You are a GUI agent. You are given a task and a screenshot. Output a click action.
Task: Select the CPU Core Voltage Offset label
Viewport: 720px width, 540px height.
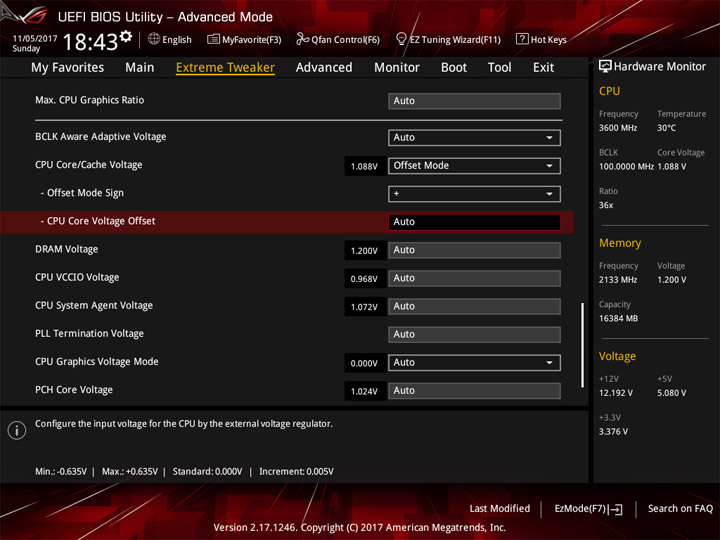point(98,221)
